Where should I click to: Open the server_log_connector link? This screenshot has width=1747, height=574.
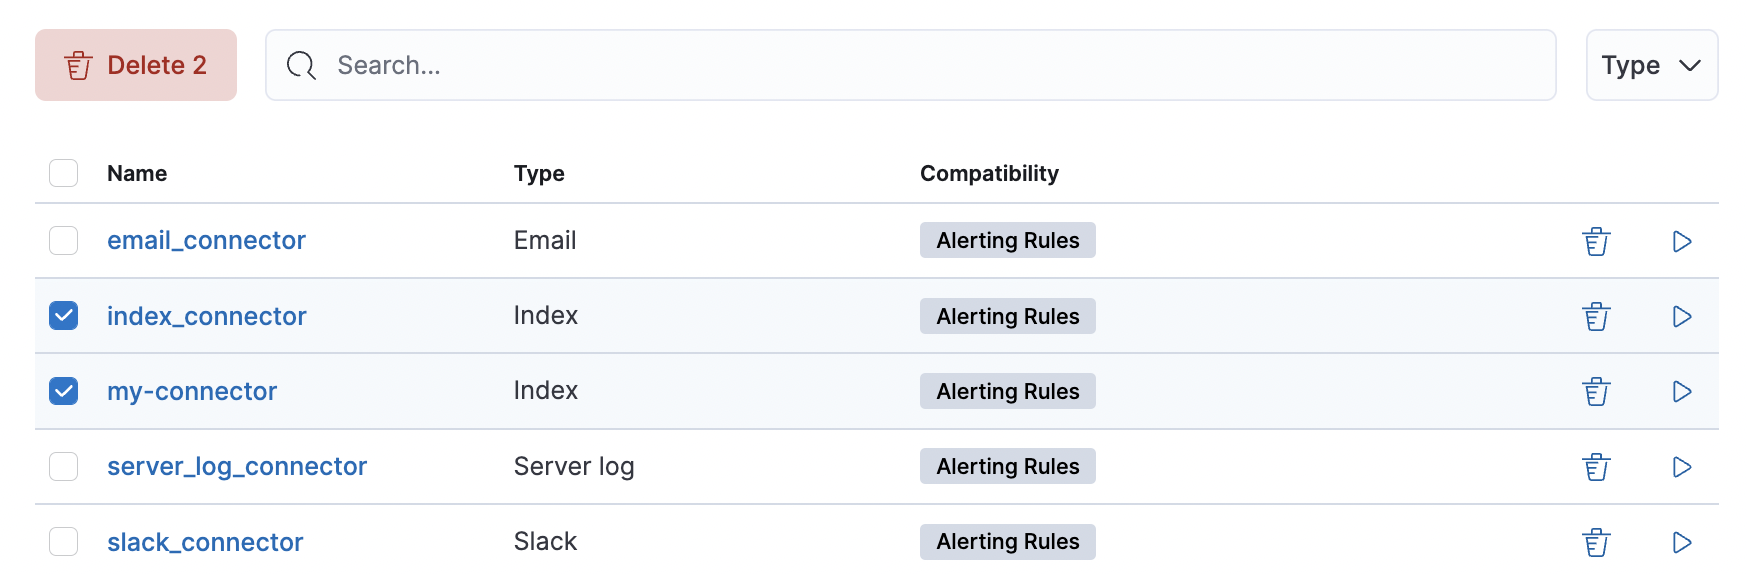[x=237, y=467]
